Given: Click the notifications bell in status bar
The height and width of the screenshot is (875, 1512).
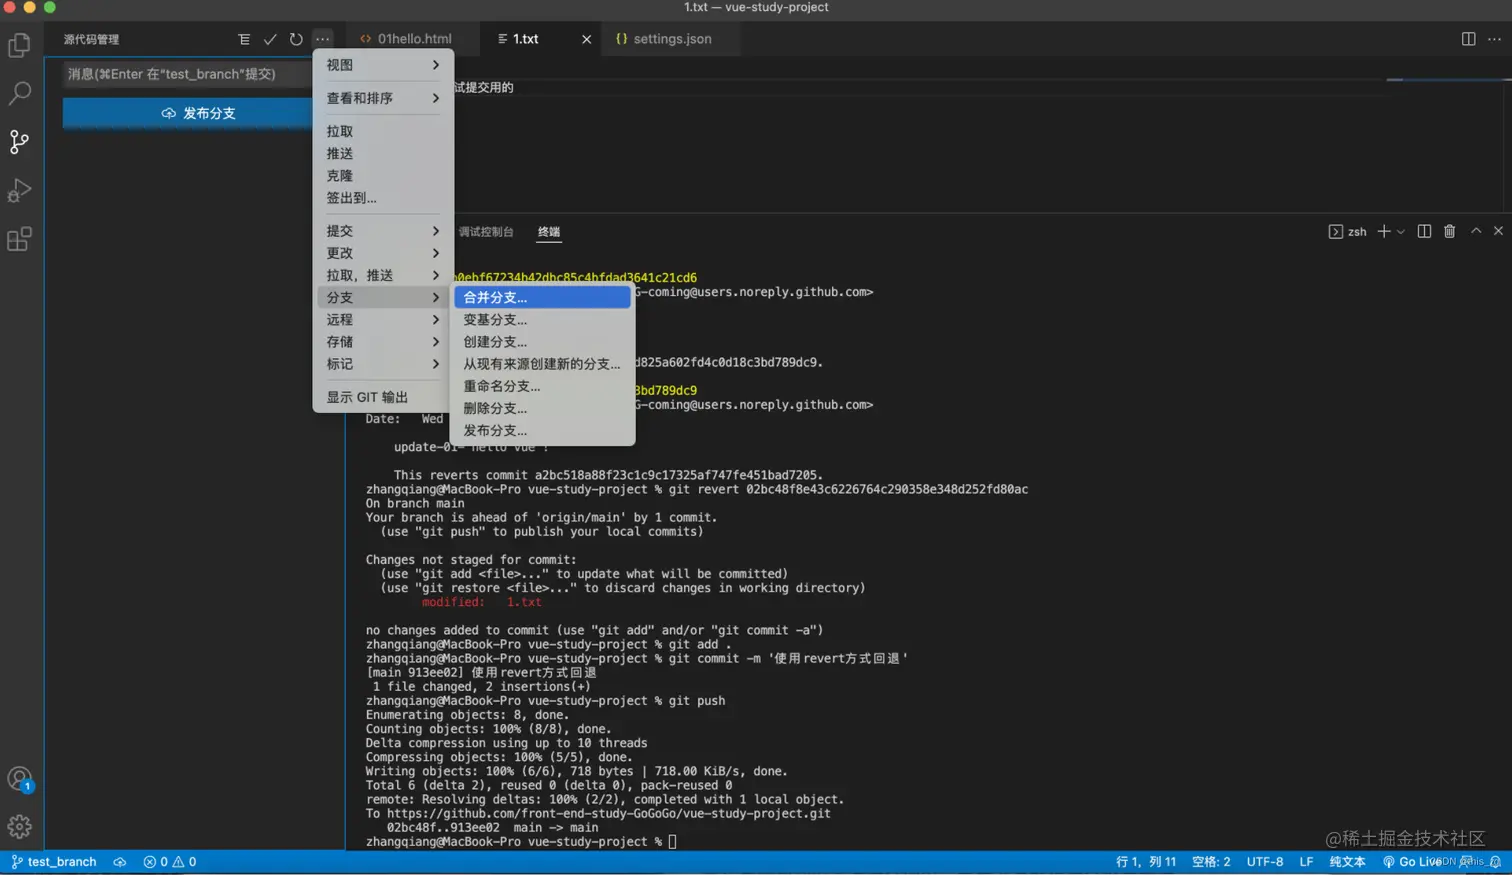Looking at the screenshot, I should coord(1495,862).
